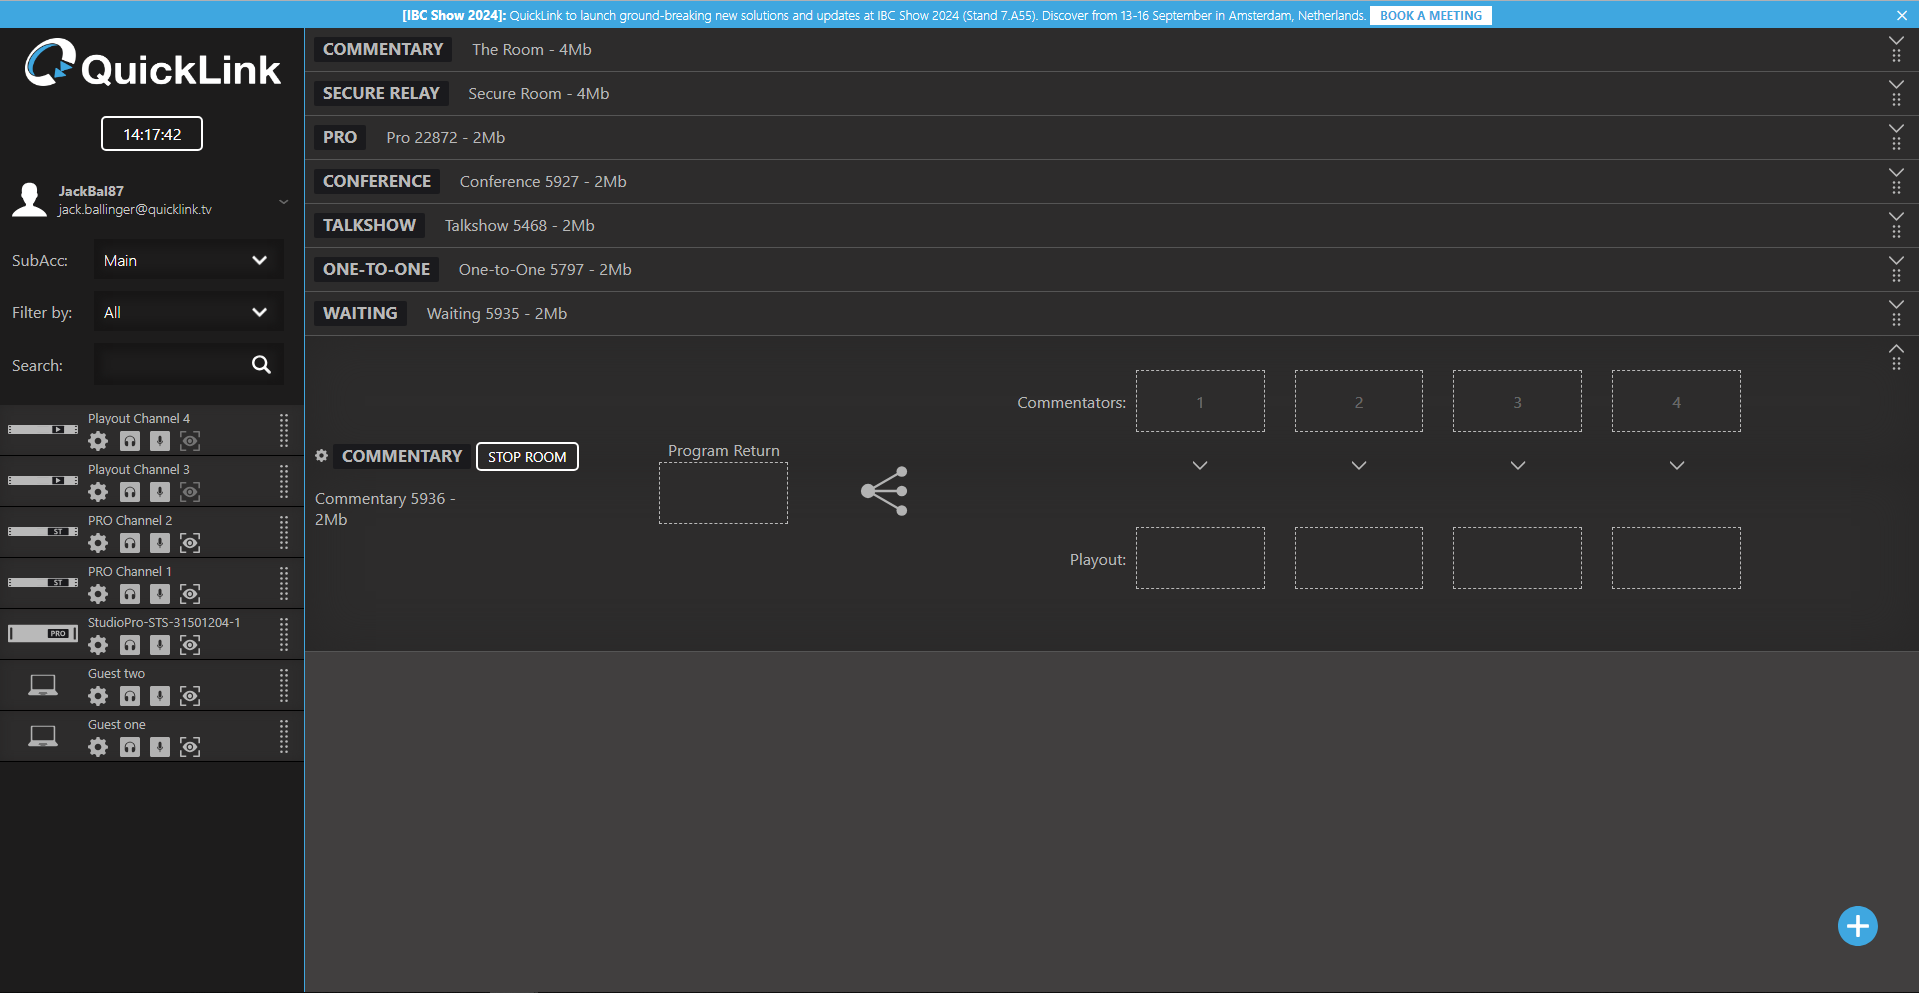
Task: Click the 14:17:42 clock box
Action: (152, 134)
